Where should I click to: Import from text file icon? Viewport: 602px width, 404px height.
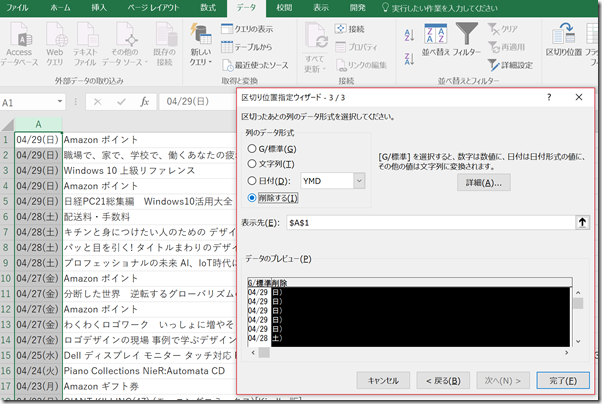(x=85, y=44)
